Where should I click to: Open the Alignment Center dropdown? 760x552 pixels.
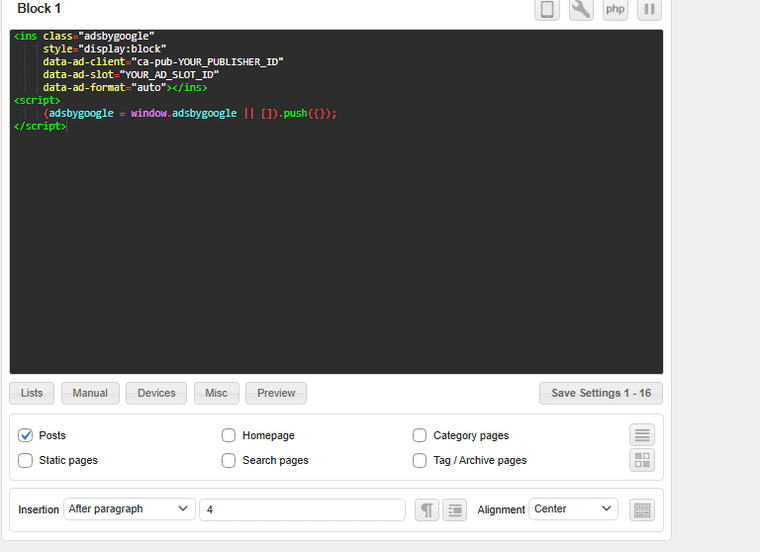point(573,509)
